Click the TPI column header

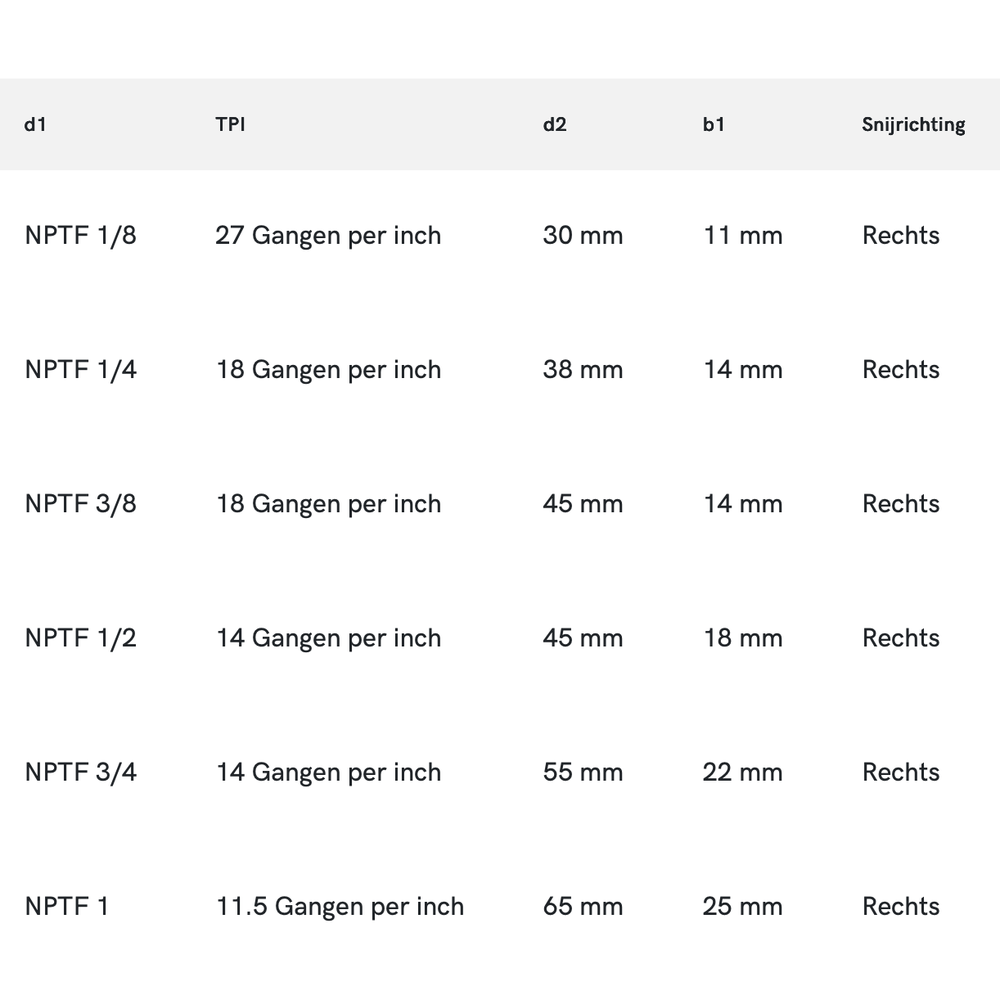click(x=230, y=125)
